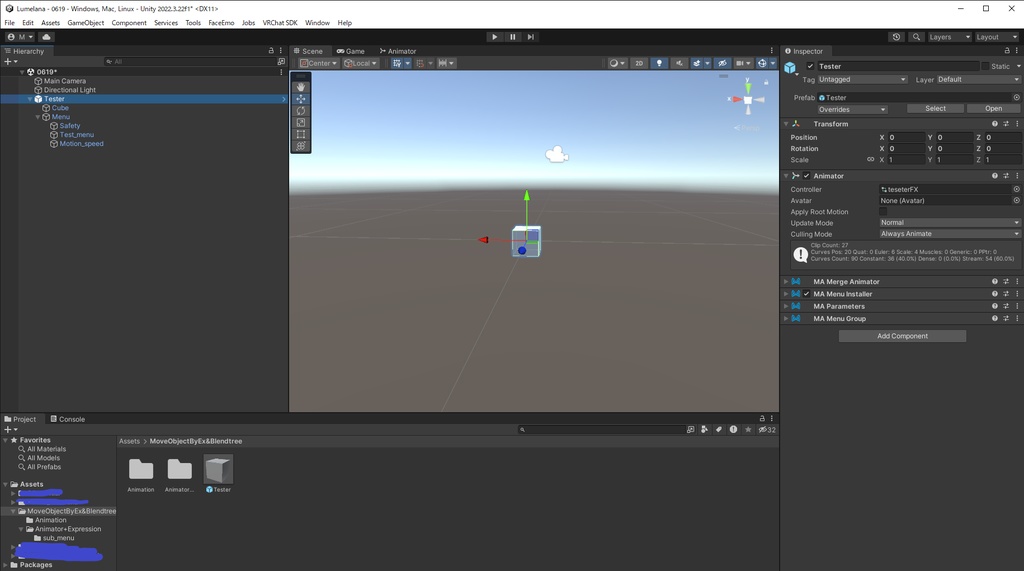Switch to the Game tab
The image size is (1024, 571).
pos(351,51)
